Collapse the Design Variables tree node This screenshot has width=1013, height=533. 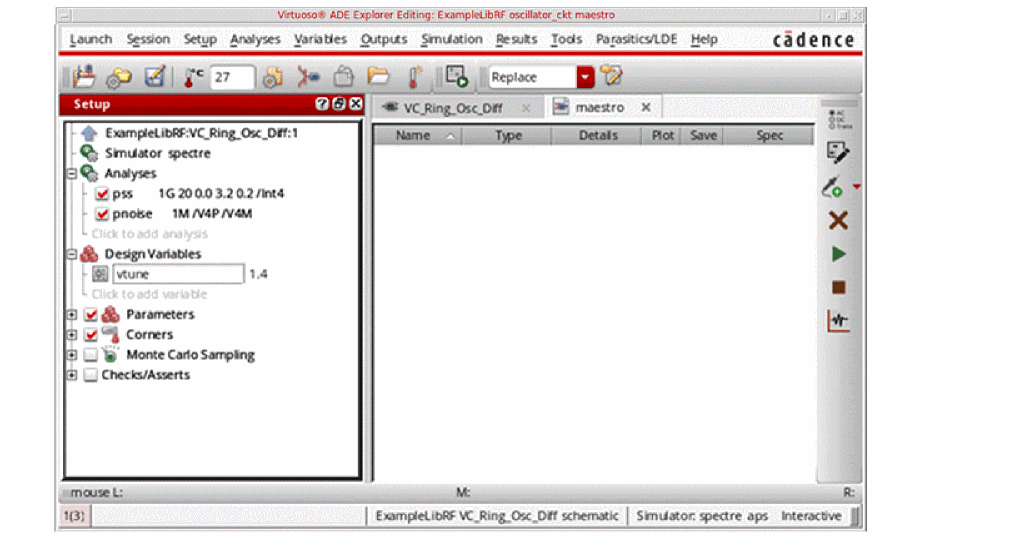tap(72, 254)
